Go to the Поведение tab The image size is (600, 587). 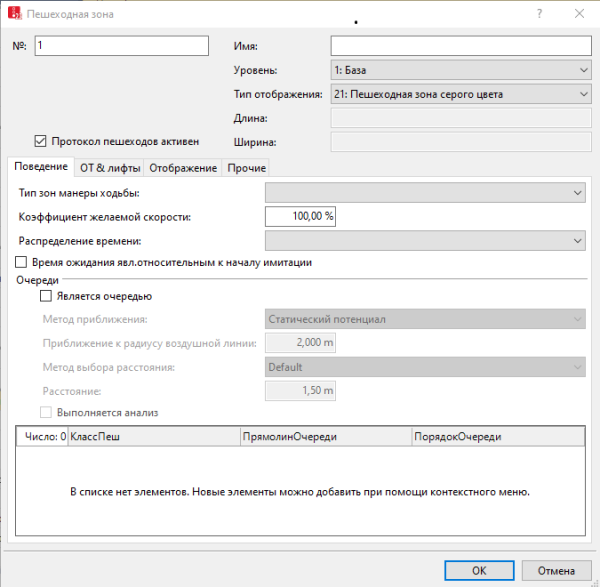coord(41,167)
